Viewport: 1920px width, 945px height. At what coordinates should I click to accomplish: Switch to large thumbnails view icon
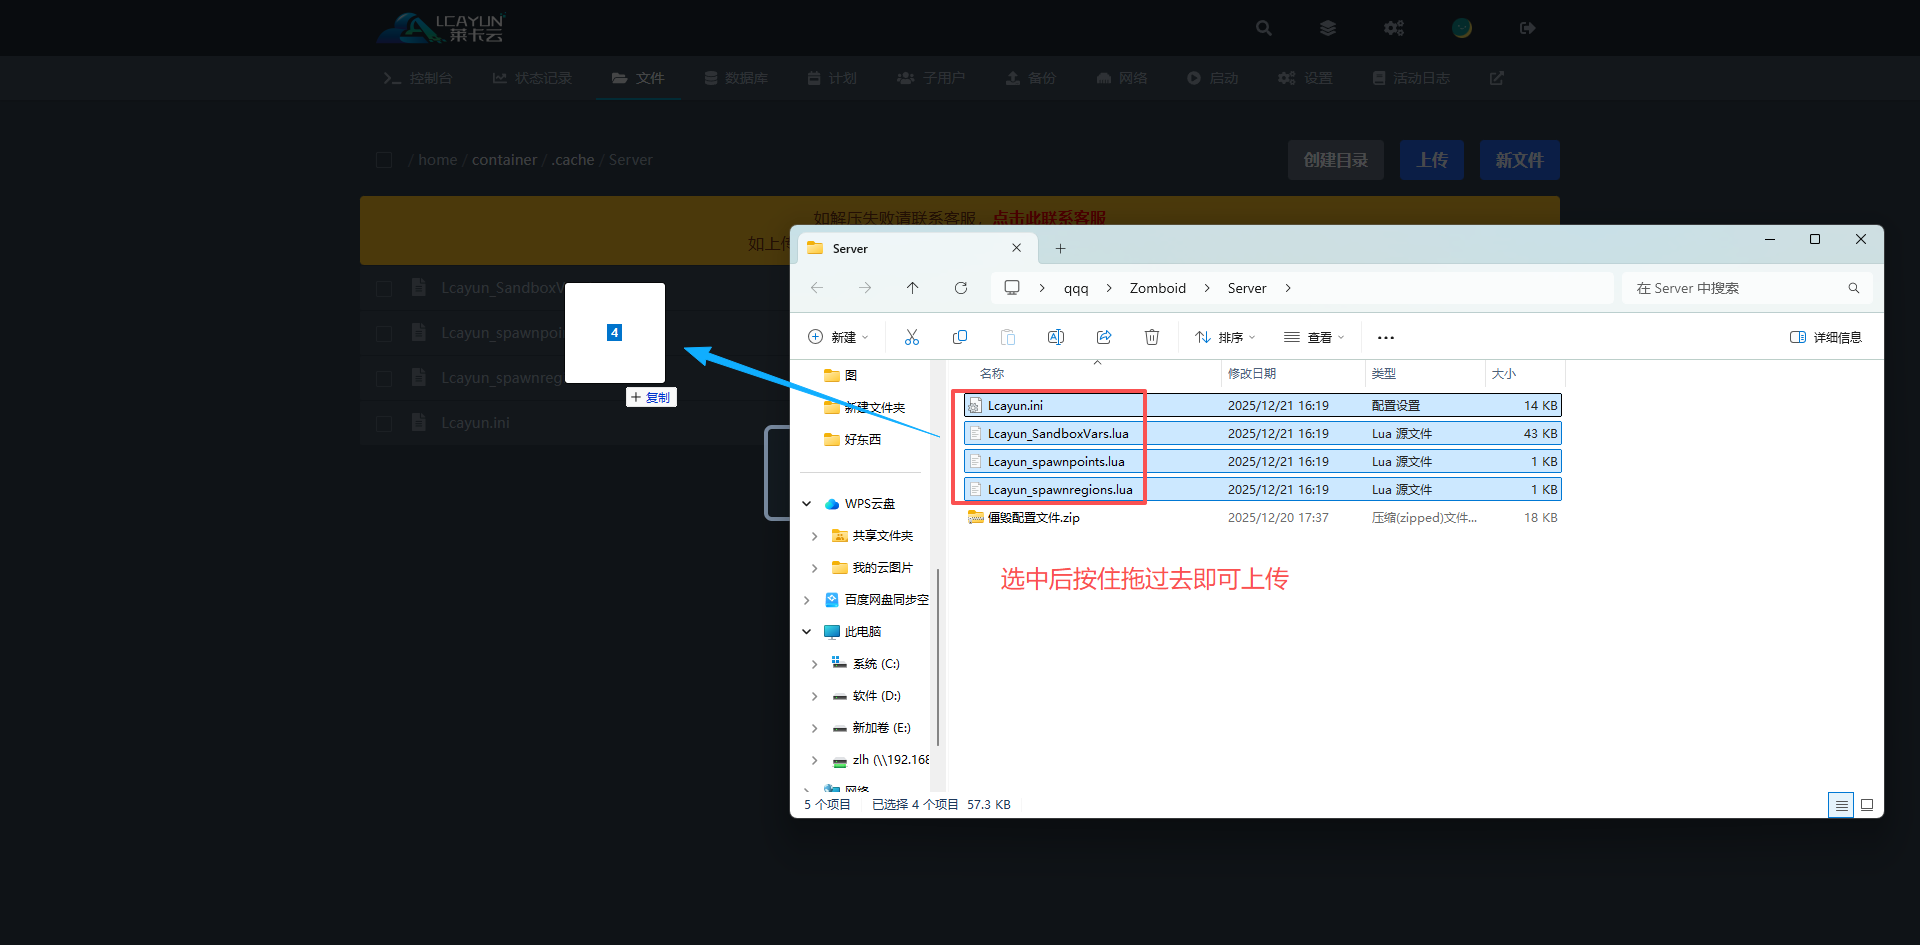tap(1866, 805)
